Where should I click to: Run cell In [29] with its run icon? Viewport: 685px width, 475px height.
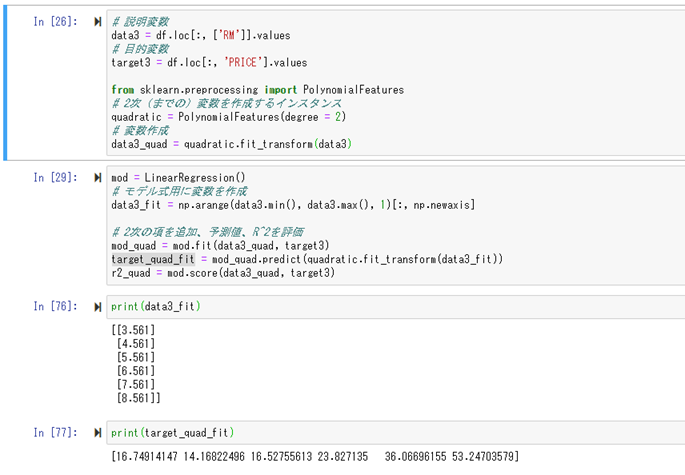click(x=98, y=177)
